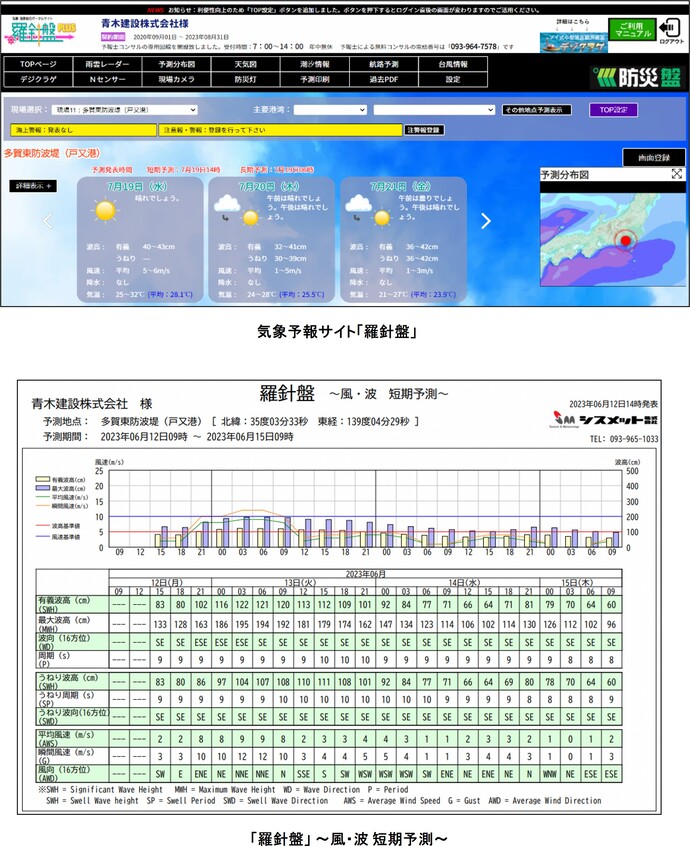Viewport: 690px width, 846px height.
Task: Go to next forecast days with right arrow
Action: coord(486,221)
